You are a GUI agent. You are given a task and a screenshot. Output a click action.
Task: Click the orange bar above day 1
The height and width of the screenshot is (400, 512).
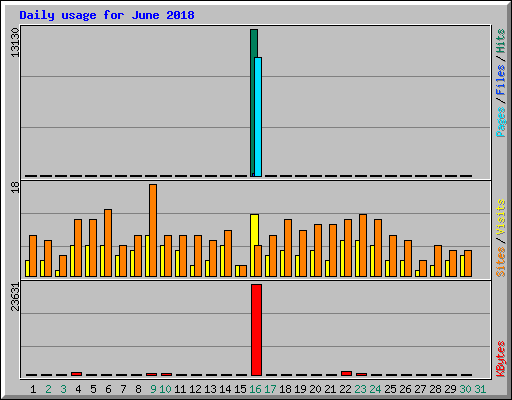click(33, 256)
